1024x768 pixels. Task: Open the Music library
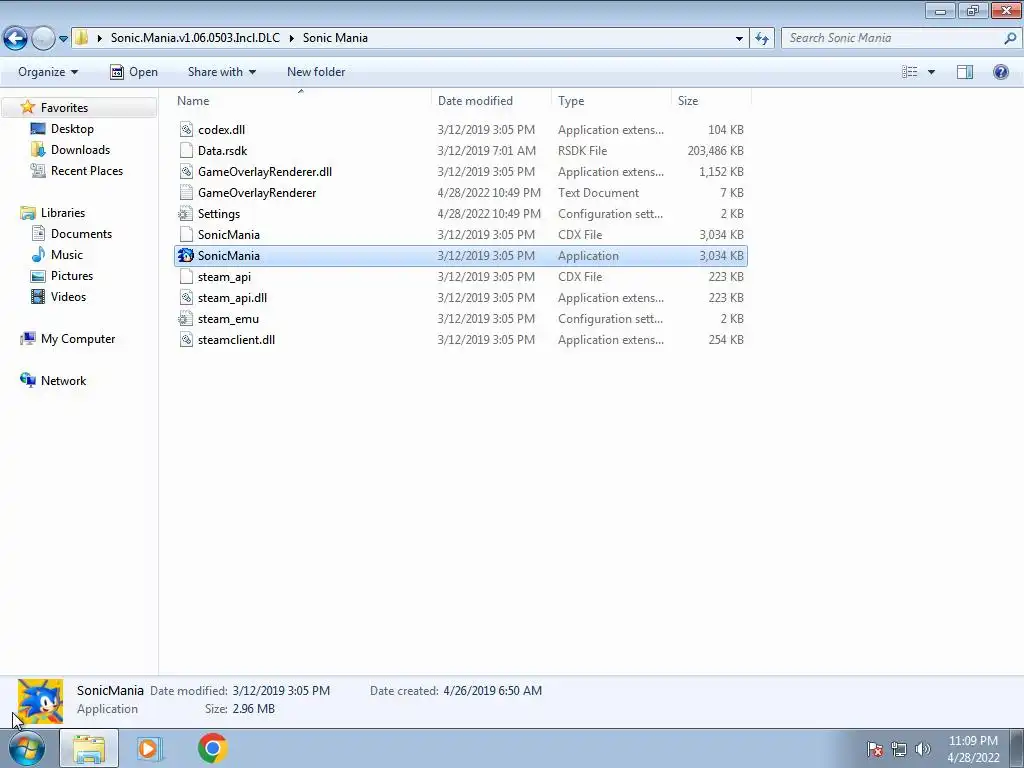[67, 255]
